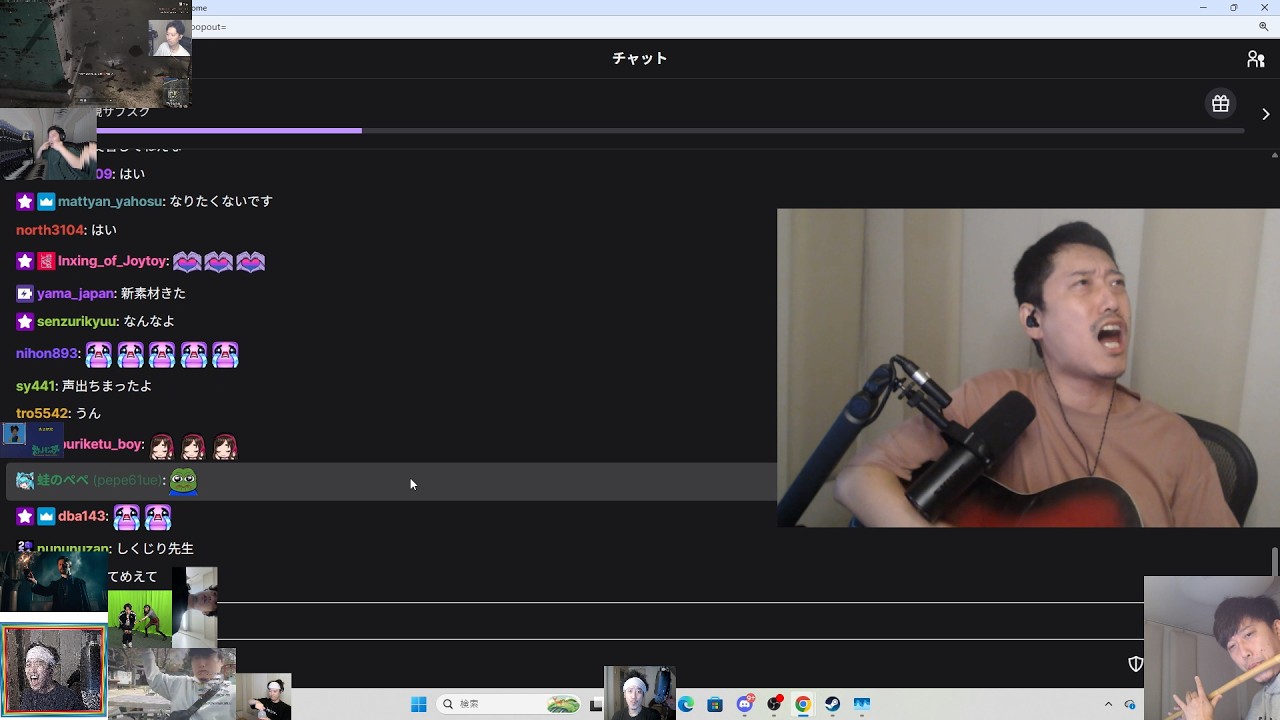Click the message text 声出ちまったよ
This screenshot has width=1280, height=720.
coord(107,386)
